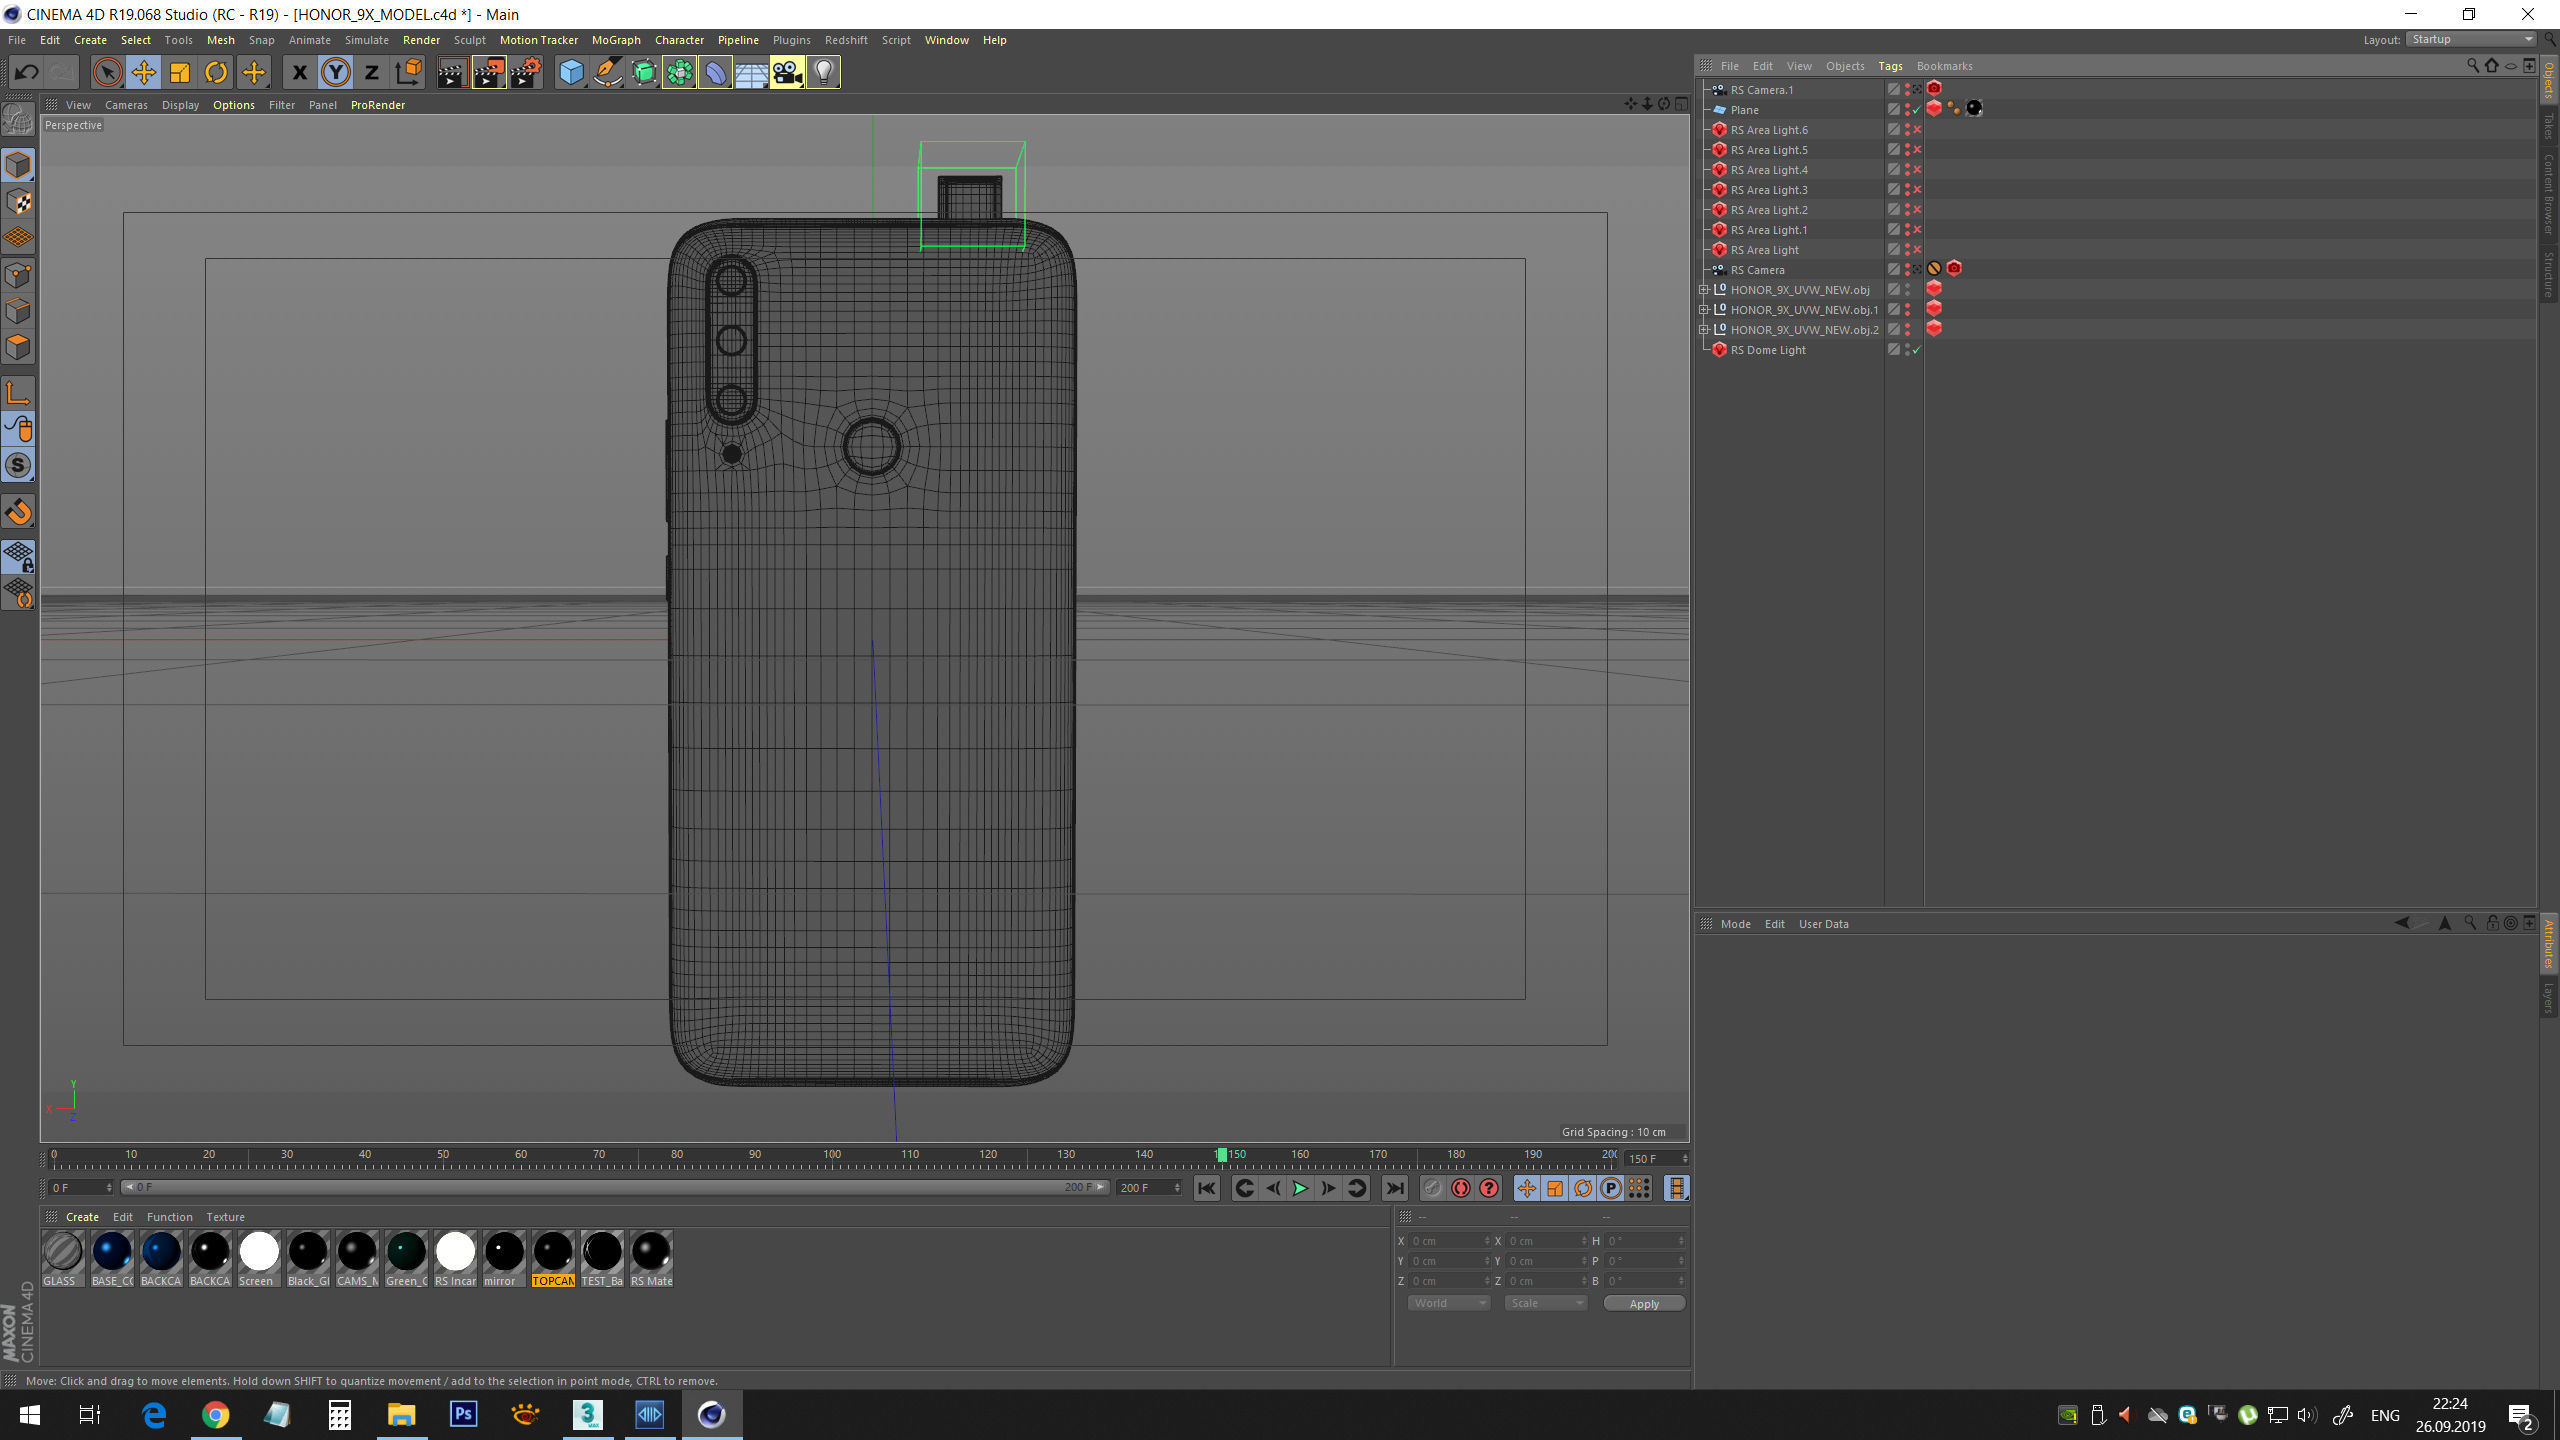The width and height of the screenshot is (2560, 1440).
Task: Open the Redshift menu
Action: pos(845,40)
